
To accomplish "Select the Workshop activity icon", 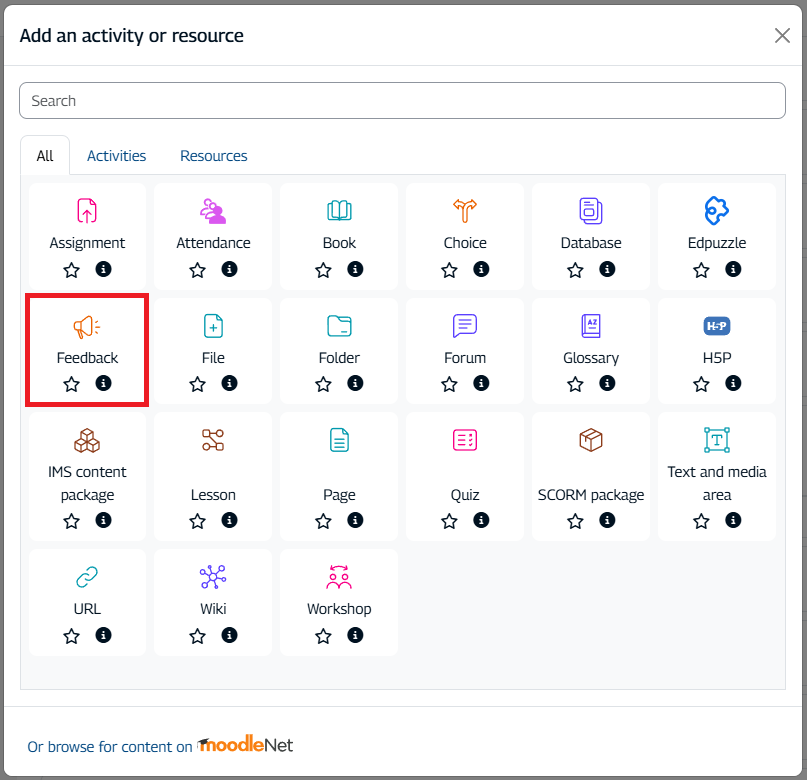I will 339,577.
